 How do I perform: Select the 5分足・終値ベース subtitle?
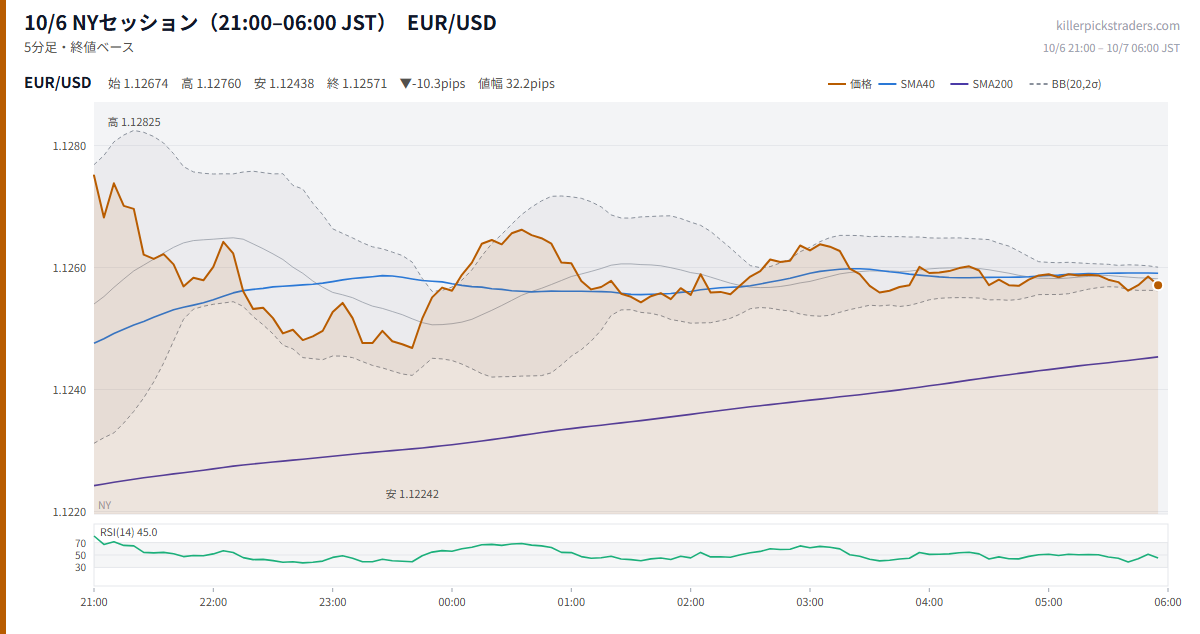[x=79, y=47]
